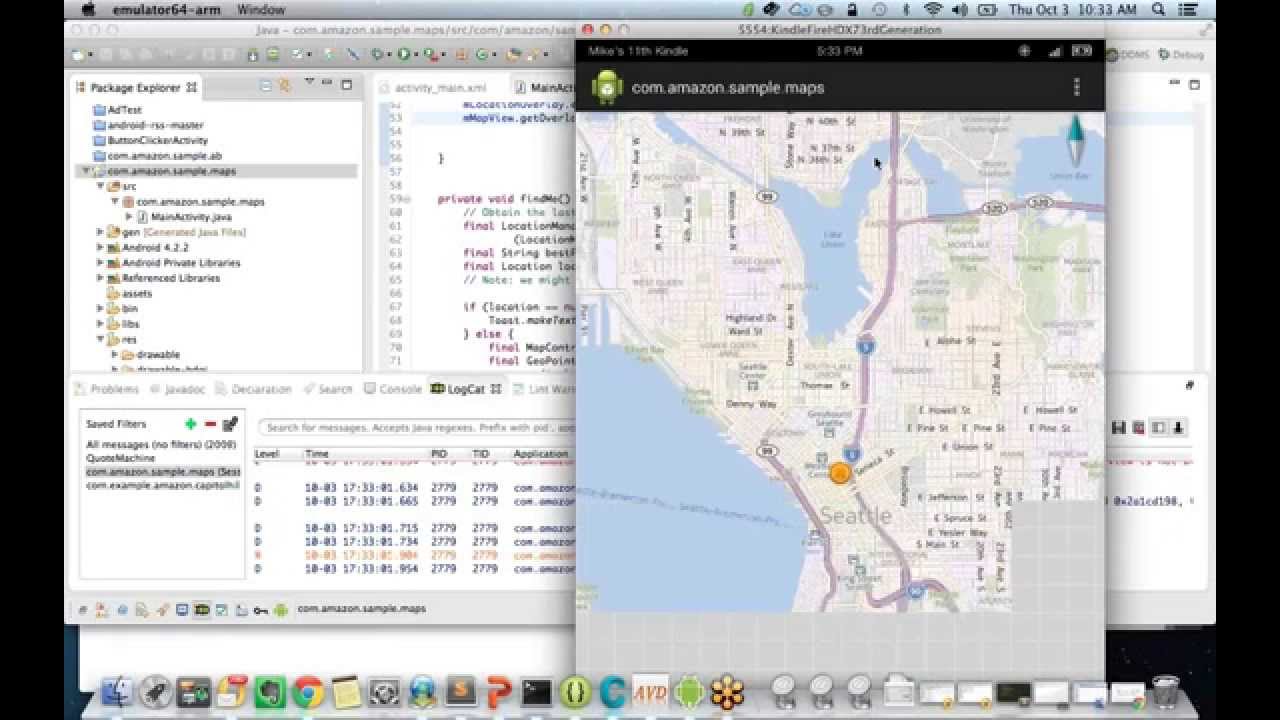Collapse the src folder
Image resolution: width=1280 pixels, height=720 pixels.
tap(100, 186)
